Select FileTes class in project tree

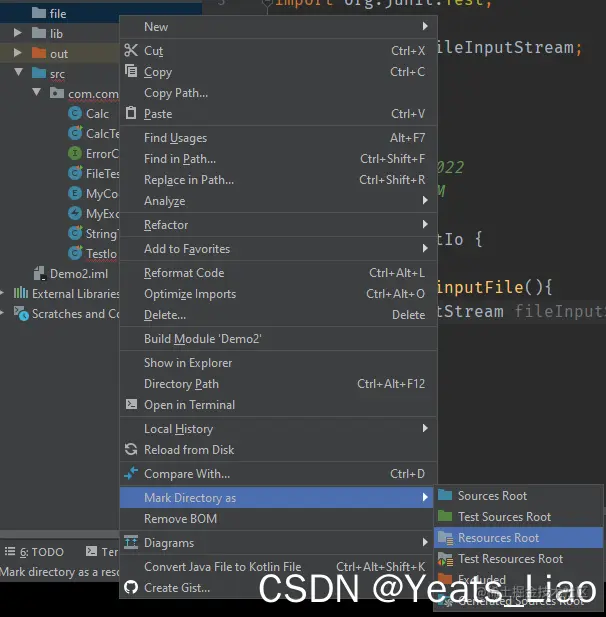94,173
